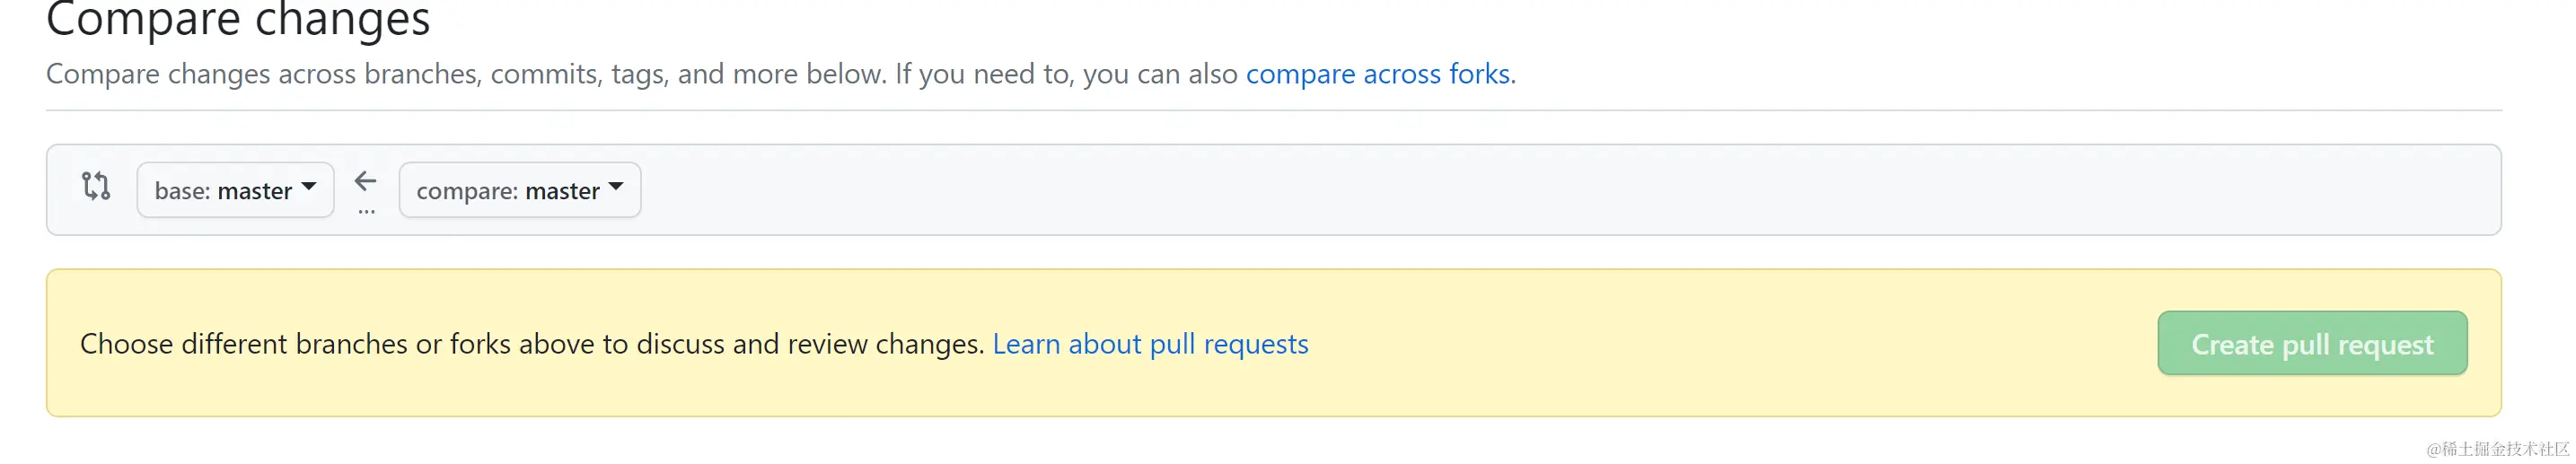Click the "Compare changes across branches" description text

click(640, 74)
